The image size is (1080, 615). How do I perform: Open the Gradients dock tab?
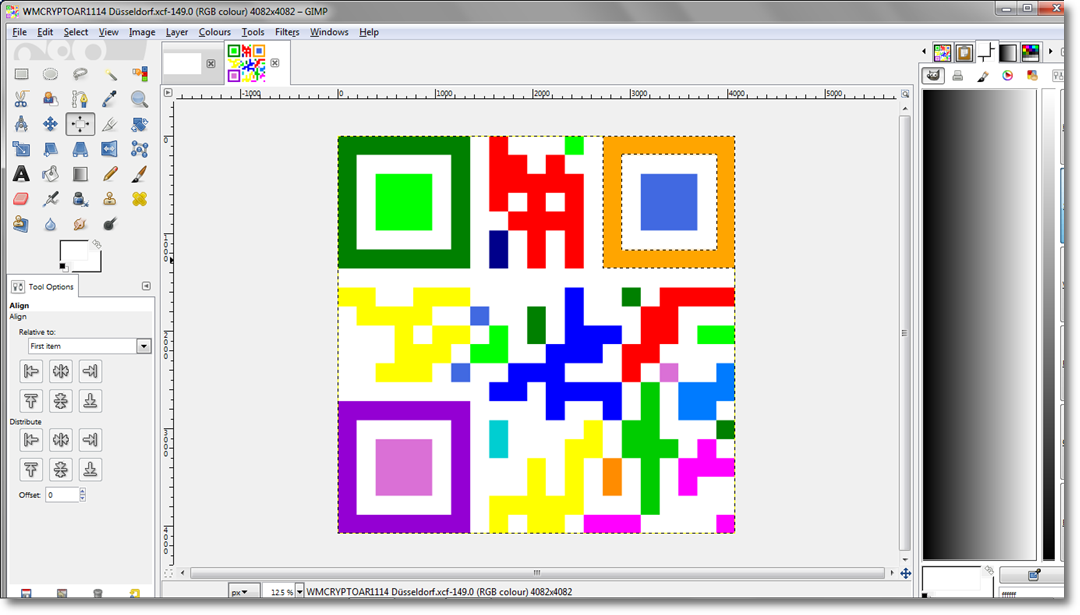1008,52
